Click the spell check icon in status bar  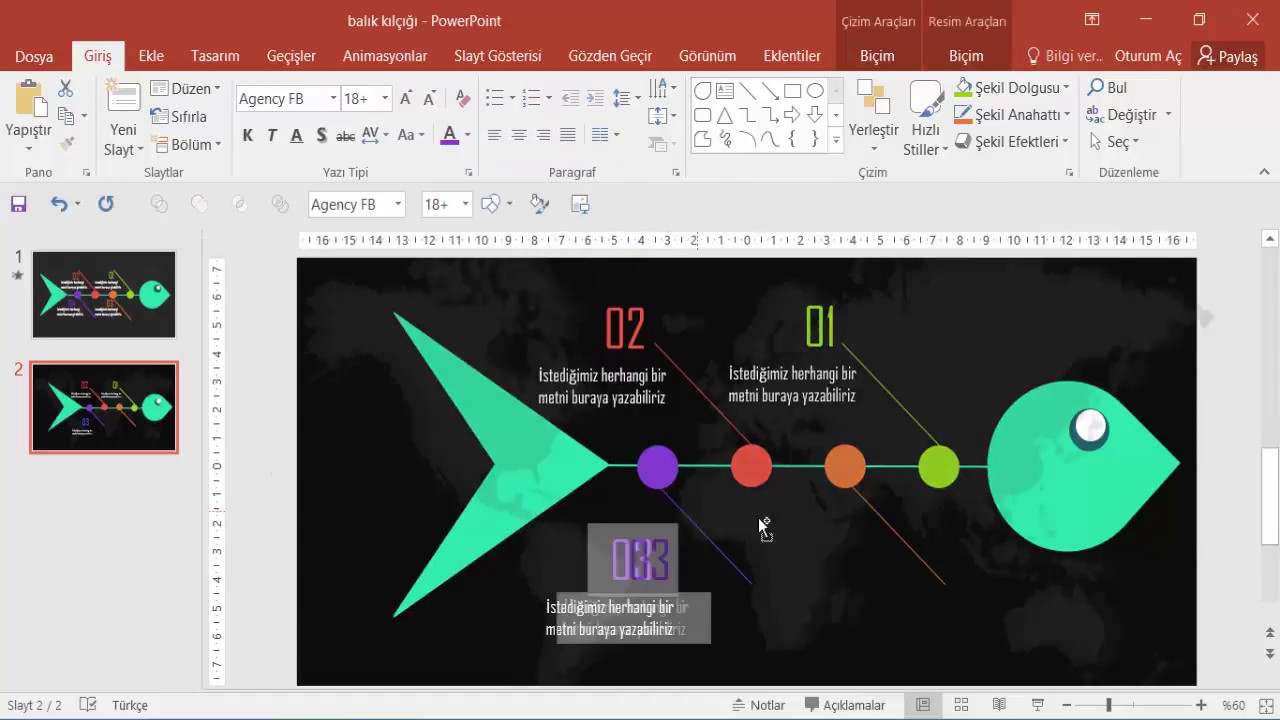88,705
